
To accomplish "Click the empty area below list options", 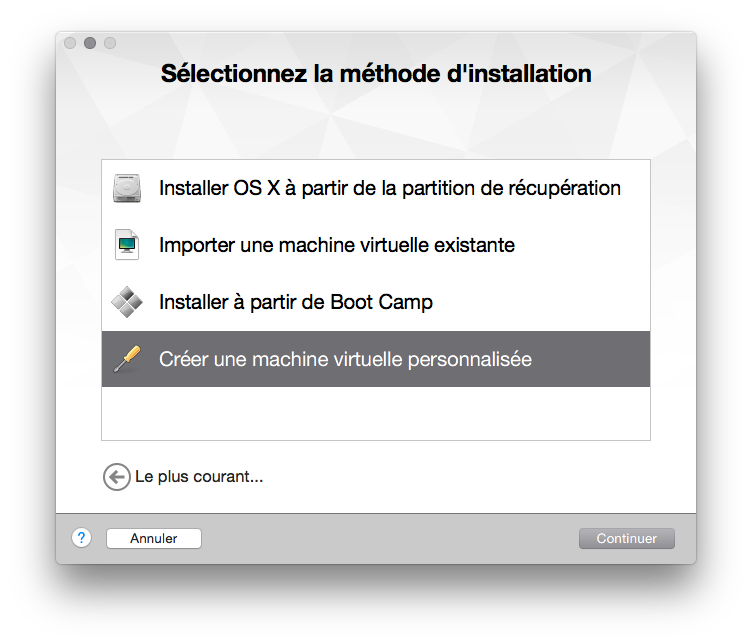I will click(x=376, y=413).
